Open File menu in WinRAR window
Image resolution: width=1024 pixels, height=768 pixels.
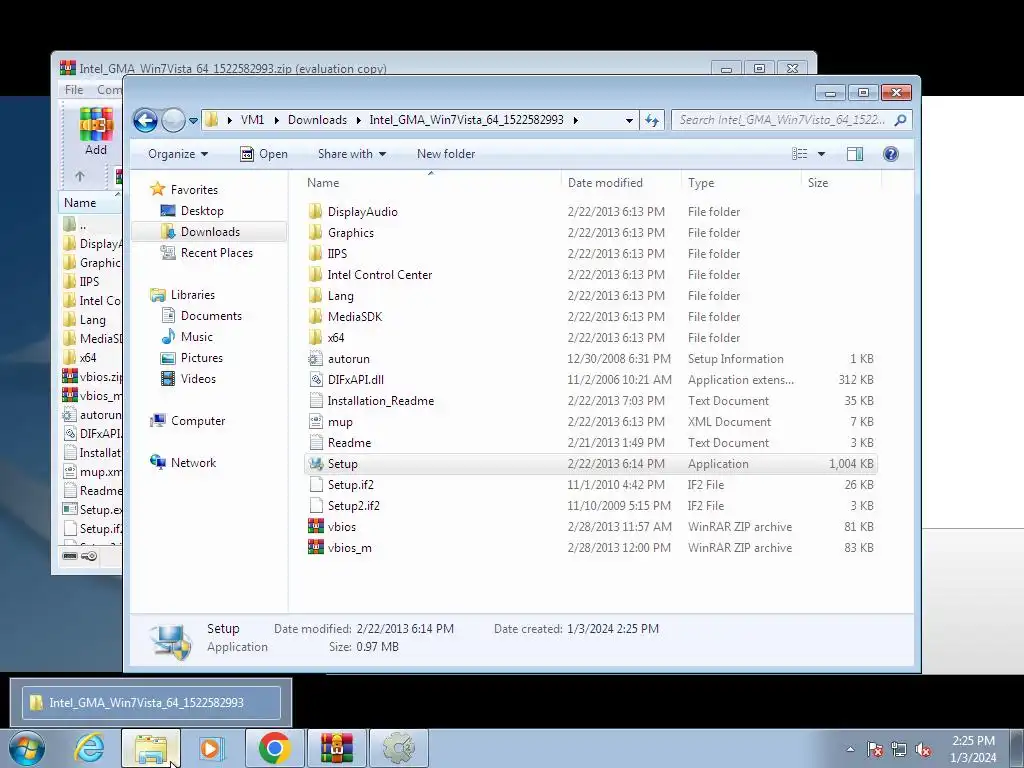point(74,89)
